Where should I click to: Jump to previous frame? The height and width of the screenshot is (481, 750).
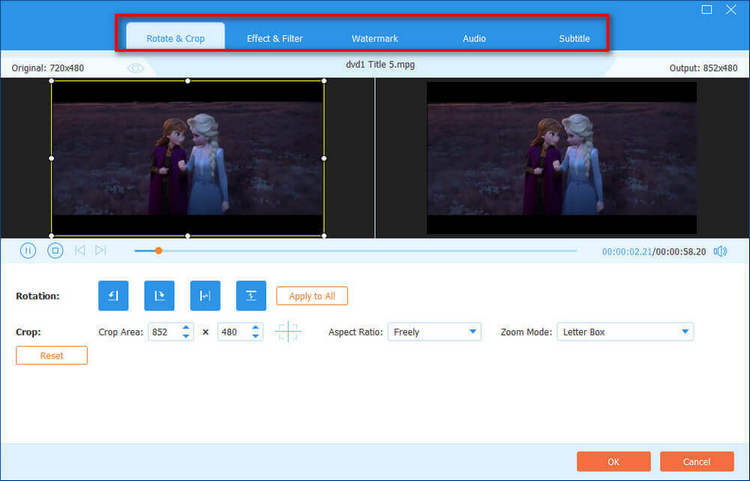[80, 250]
